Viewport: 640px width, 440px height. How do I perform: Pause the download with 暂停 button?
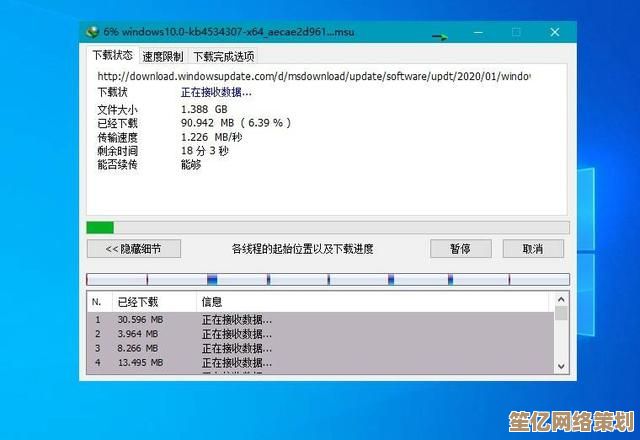(x=460, y=249)
